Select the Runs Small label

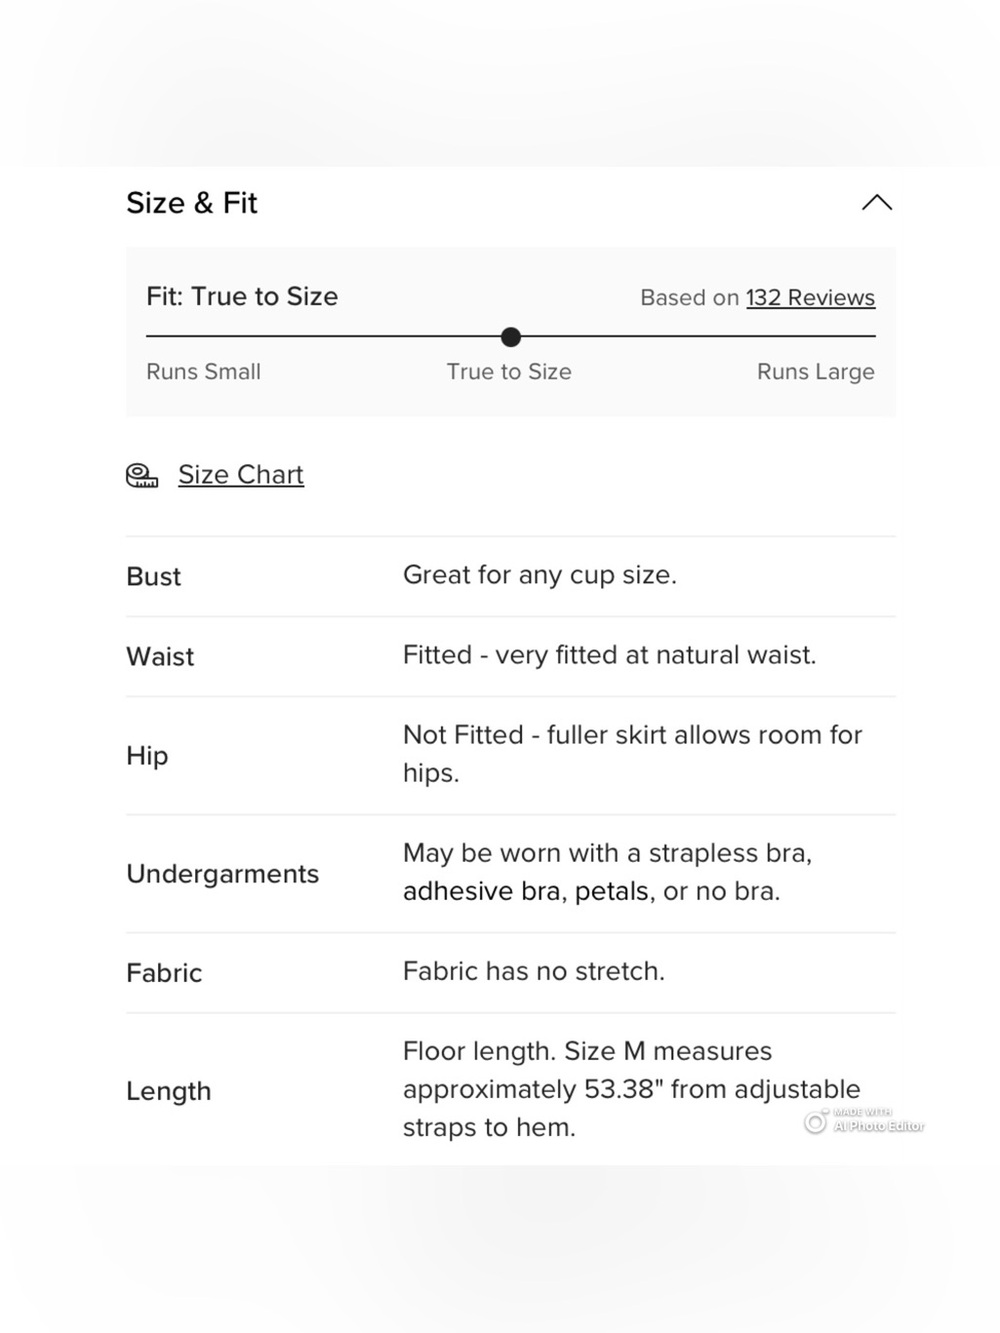click(203, 372)
